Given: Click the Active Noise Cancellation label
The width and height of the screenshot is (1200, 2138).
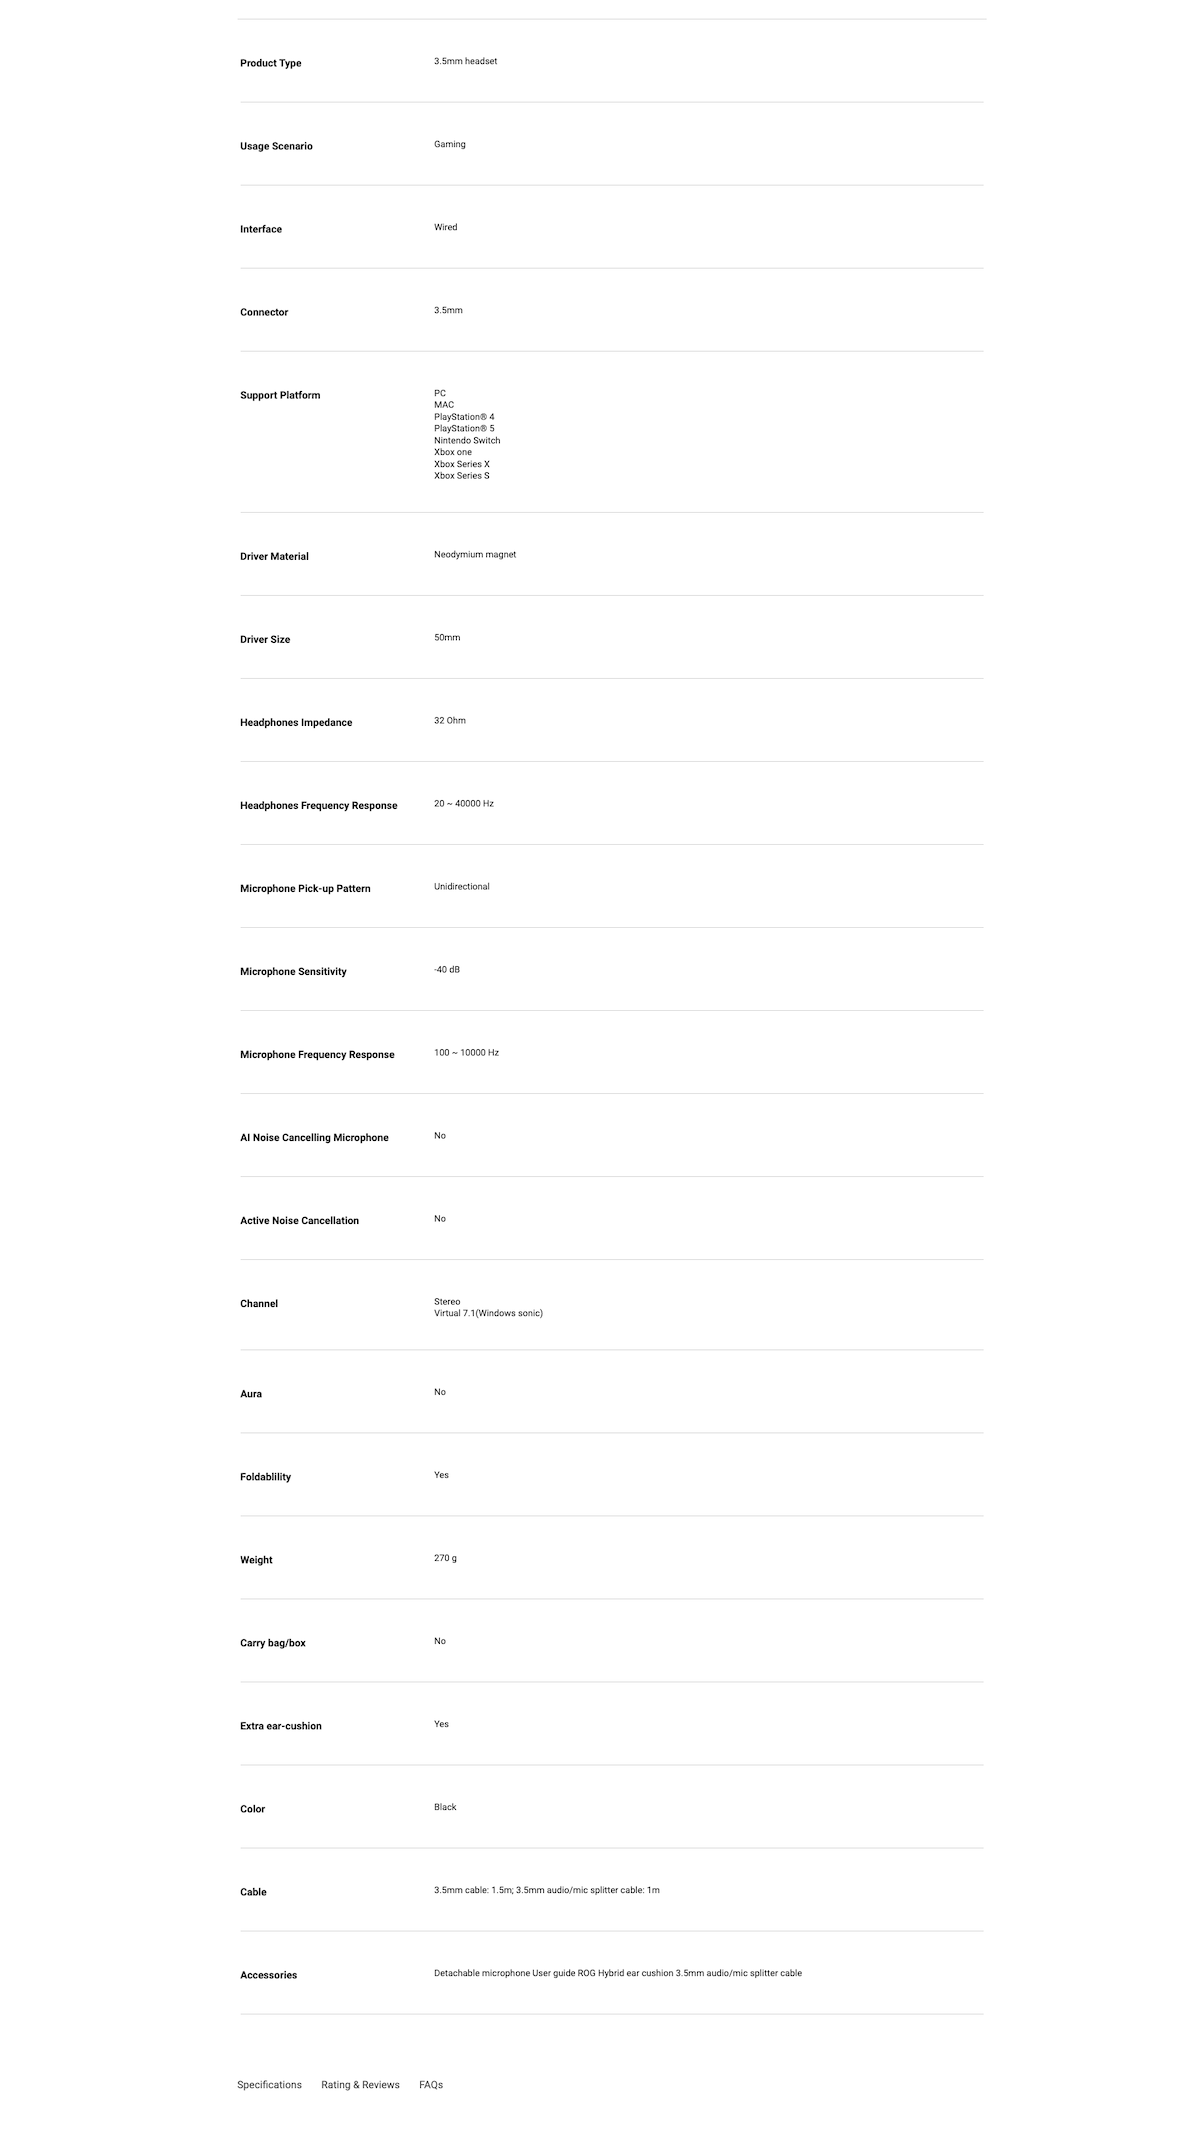Looking at the screenshot, I should [299, 1220].
